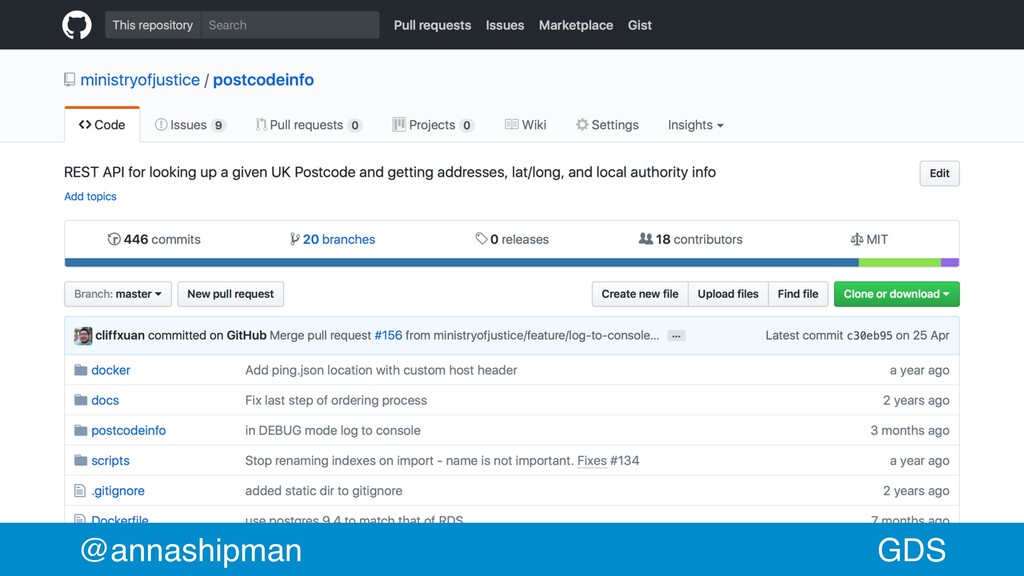Click cliffxuan's avatar thumbnail

coord(83,336)
